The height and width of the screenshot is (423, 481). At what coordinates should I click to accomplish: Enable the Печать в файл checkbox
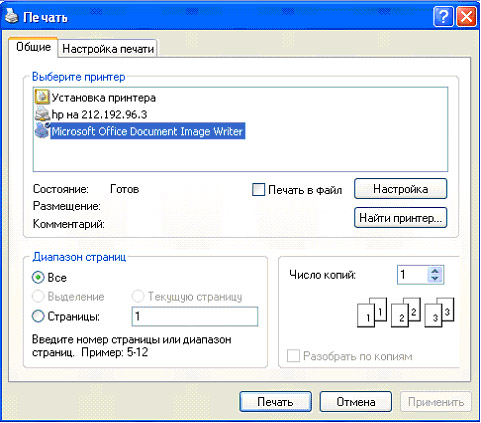pos(258,189)
